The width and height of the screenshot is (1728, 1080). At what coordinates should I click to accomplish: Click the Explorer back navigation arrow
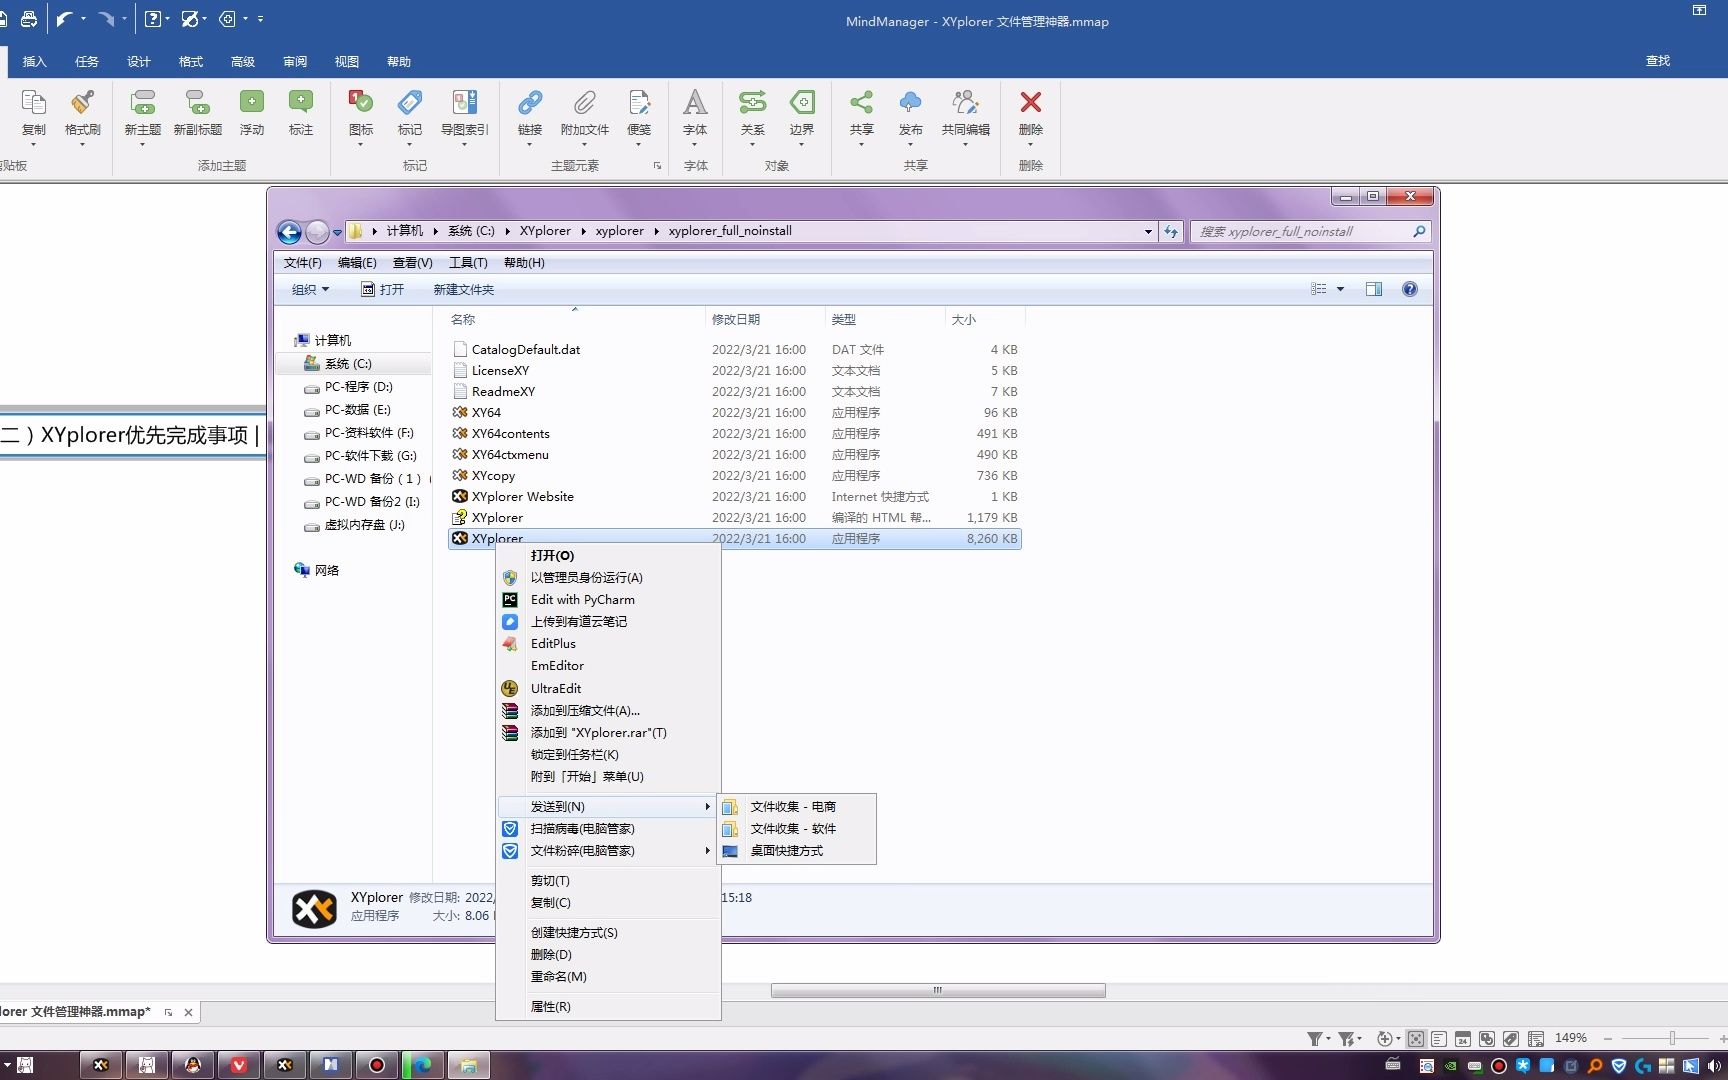point(289,232)
